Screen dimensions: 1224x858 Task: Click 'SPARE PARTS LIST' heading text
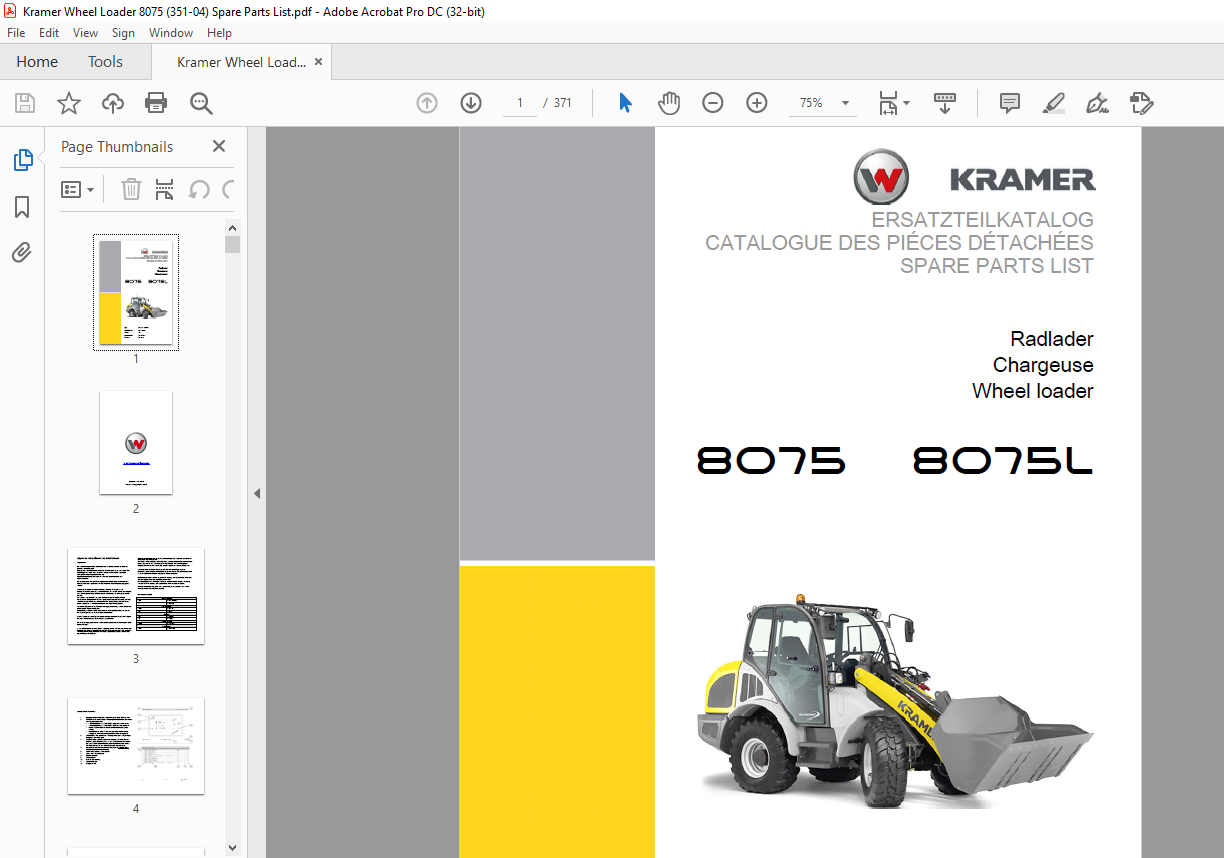pyautogui.click(x=997, y=266)
